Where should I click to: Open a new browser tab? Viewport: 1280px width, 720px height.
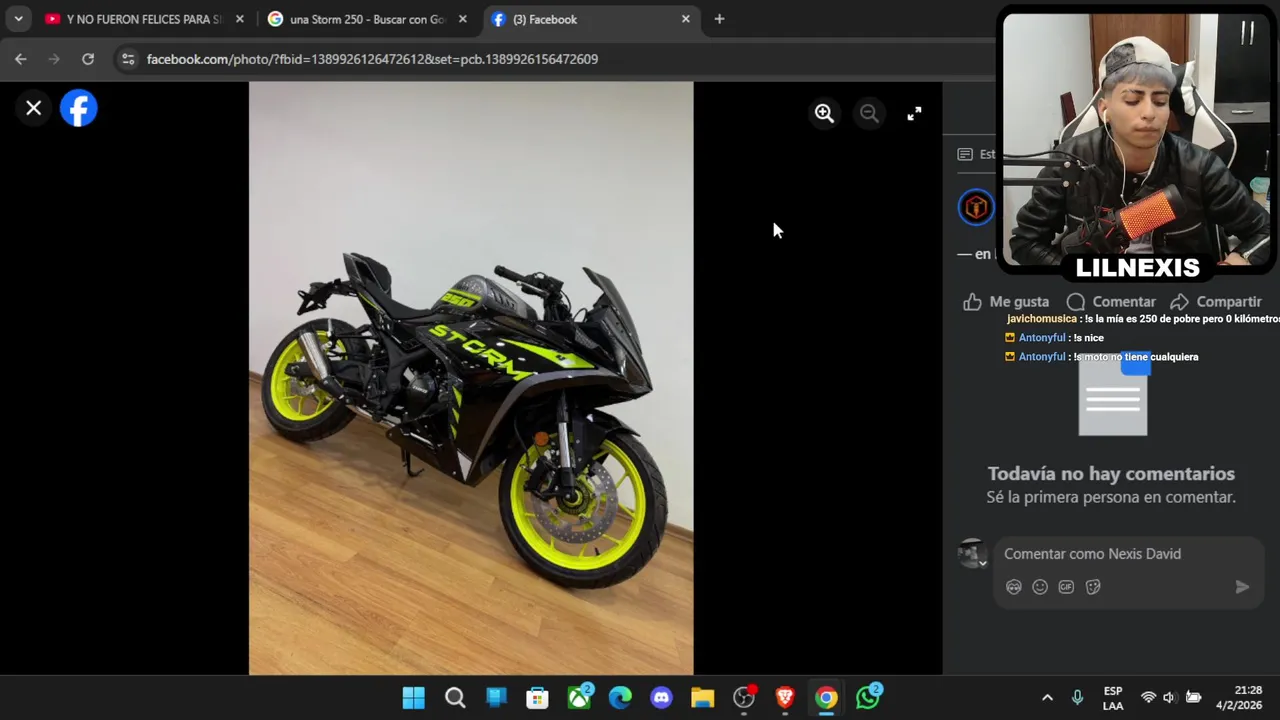click(x=719, y=19)
